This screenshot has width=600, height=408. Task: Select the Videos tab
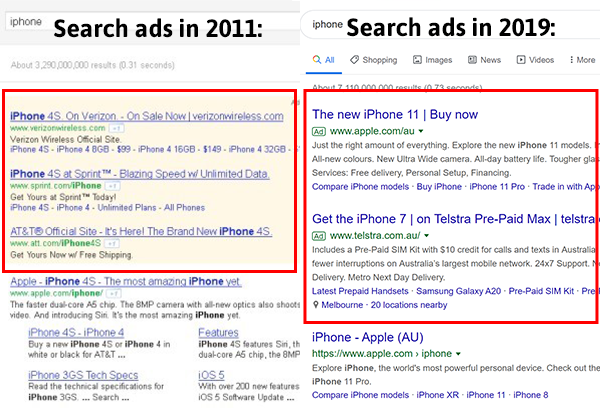pos(535,60)
